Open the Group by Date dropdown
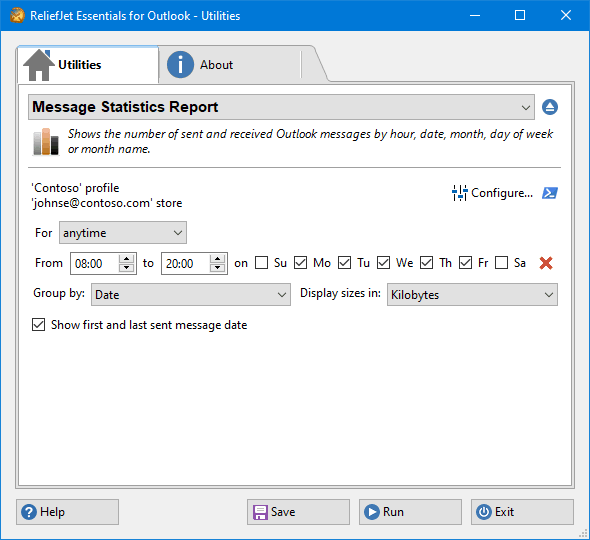The width and height of the screenshot is (590, 540). pos(191,295)
